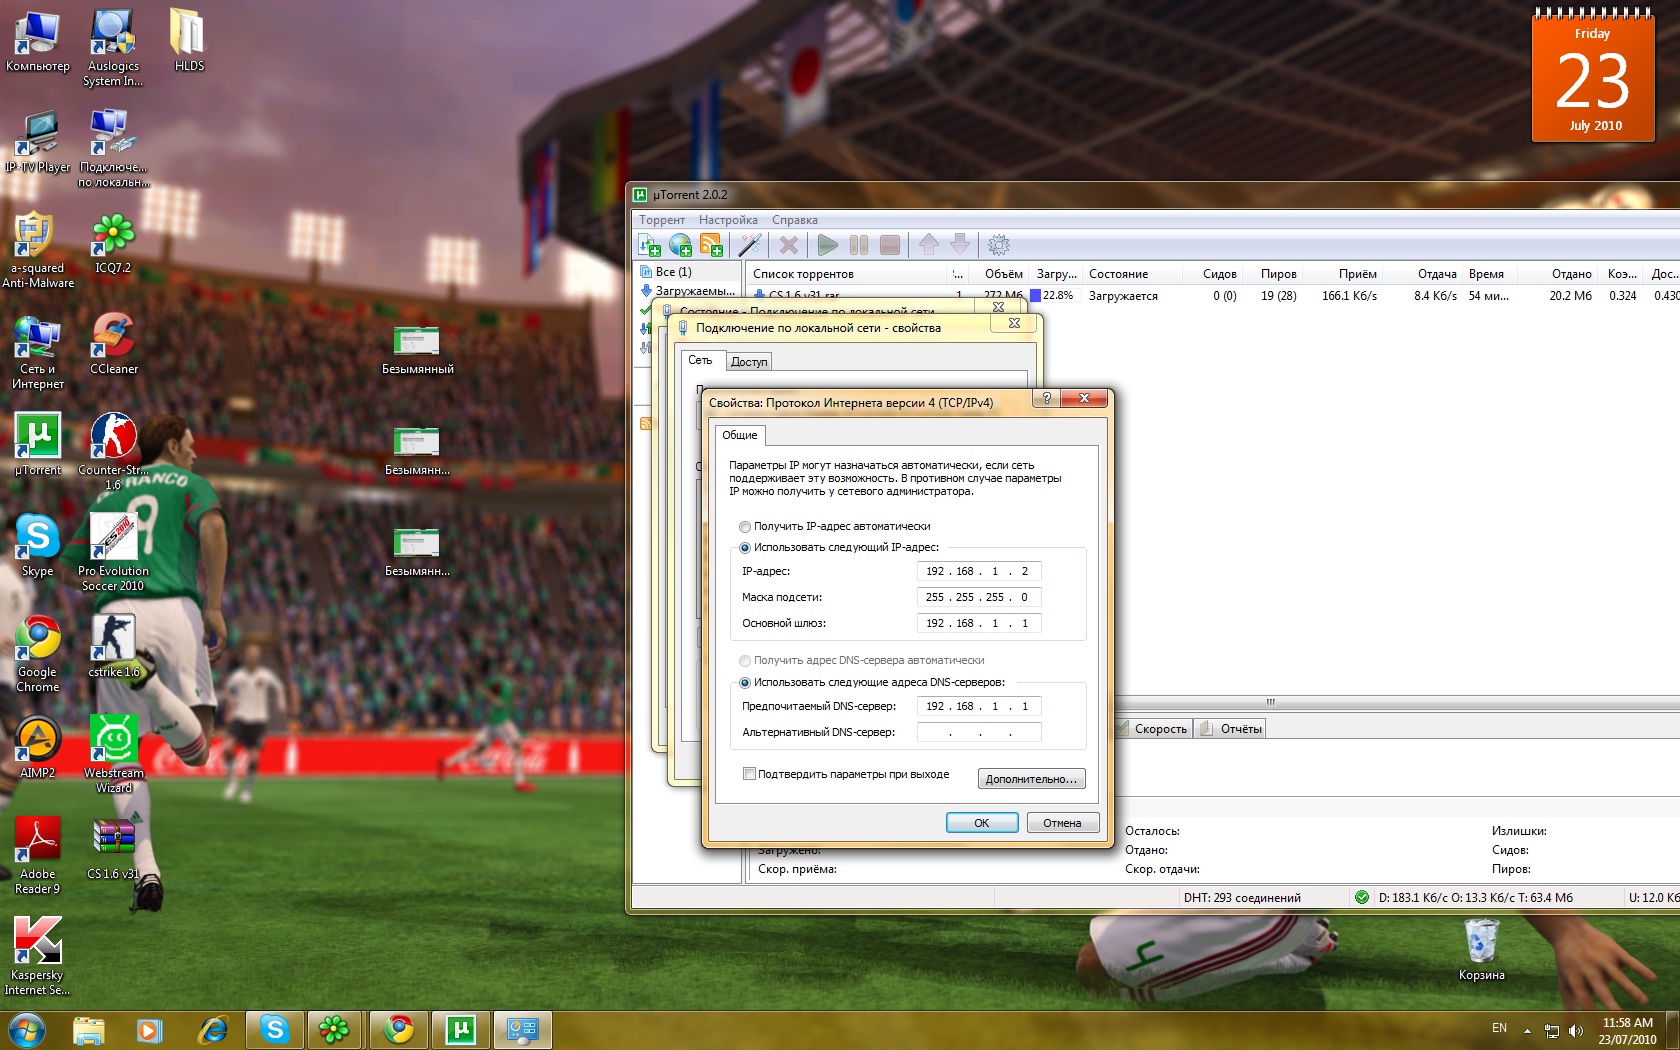Open Kaspersky Internet Security desktop icon
This screenshot has width=1680, height=1050.
(37, 957)
